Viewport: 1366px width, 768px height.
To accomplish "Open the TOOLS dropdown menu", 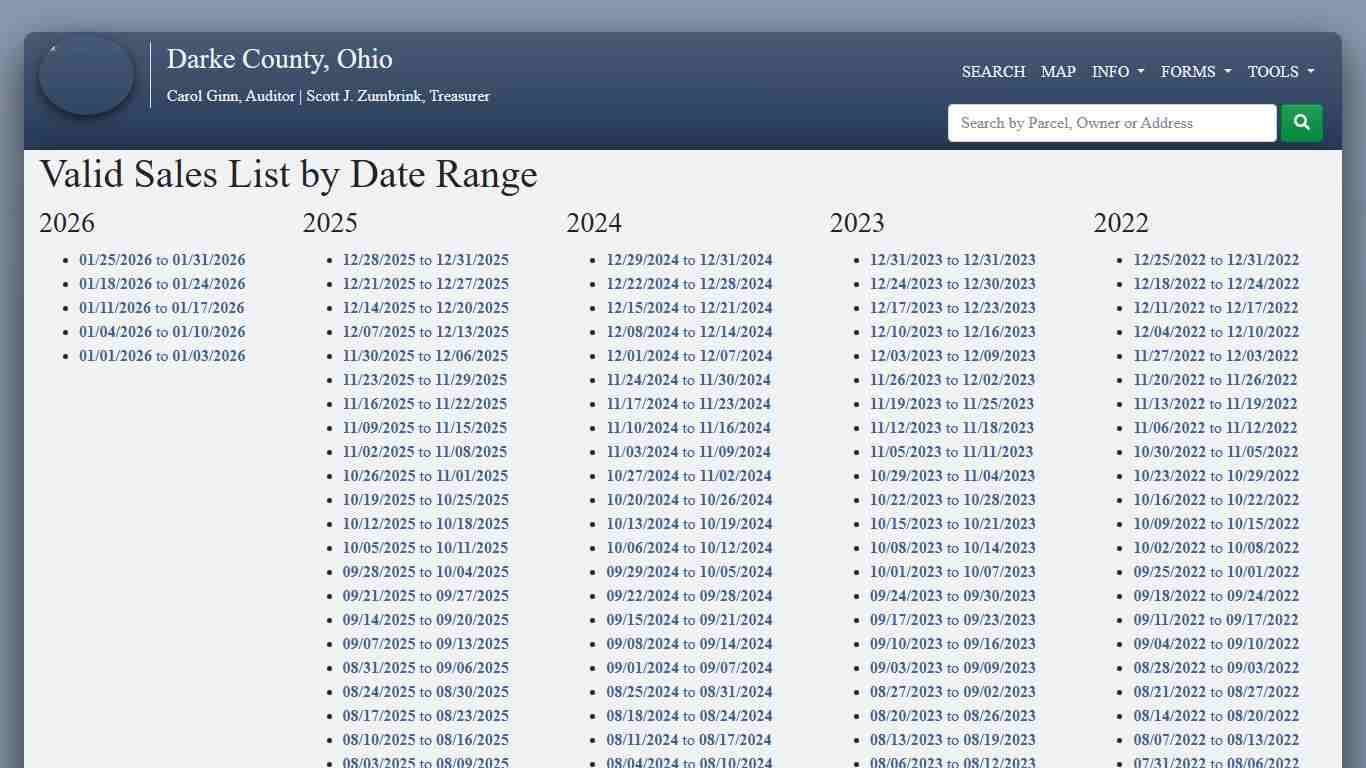I will pyautogui.click(x=1280, y=71).
